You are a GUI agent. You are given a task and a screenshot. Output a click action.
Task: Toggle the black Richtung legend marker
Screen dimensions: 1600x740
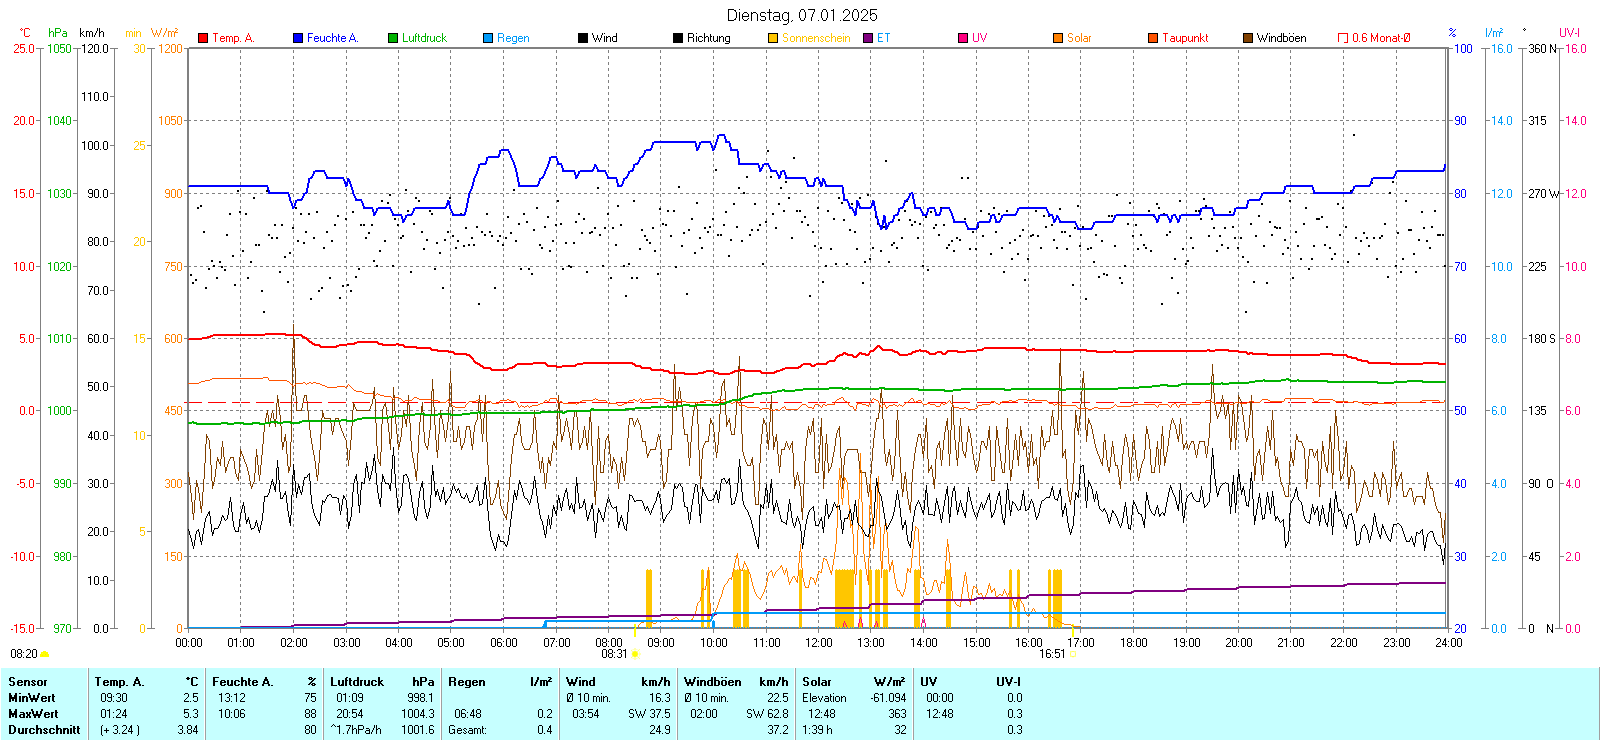coord(678,38)
